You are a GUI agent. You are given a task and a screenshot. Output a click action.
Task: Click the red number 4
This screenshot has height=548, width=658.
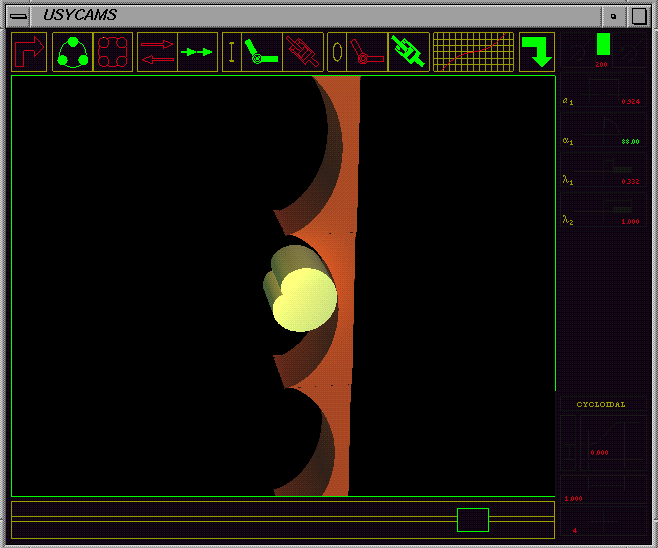(575, 531)
